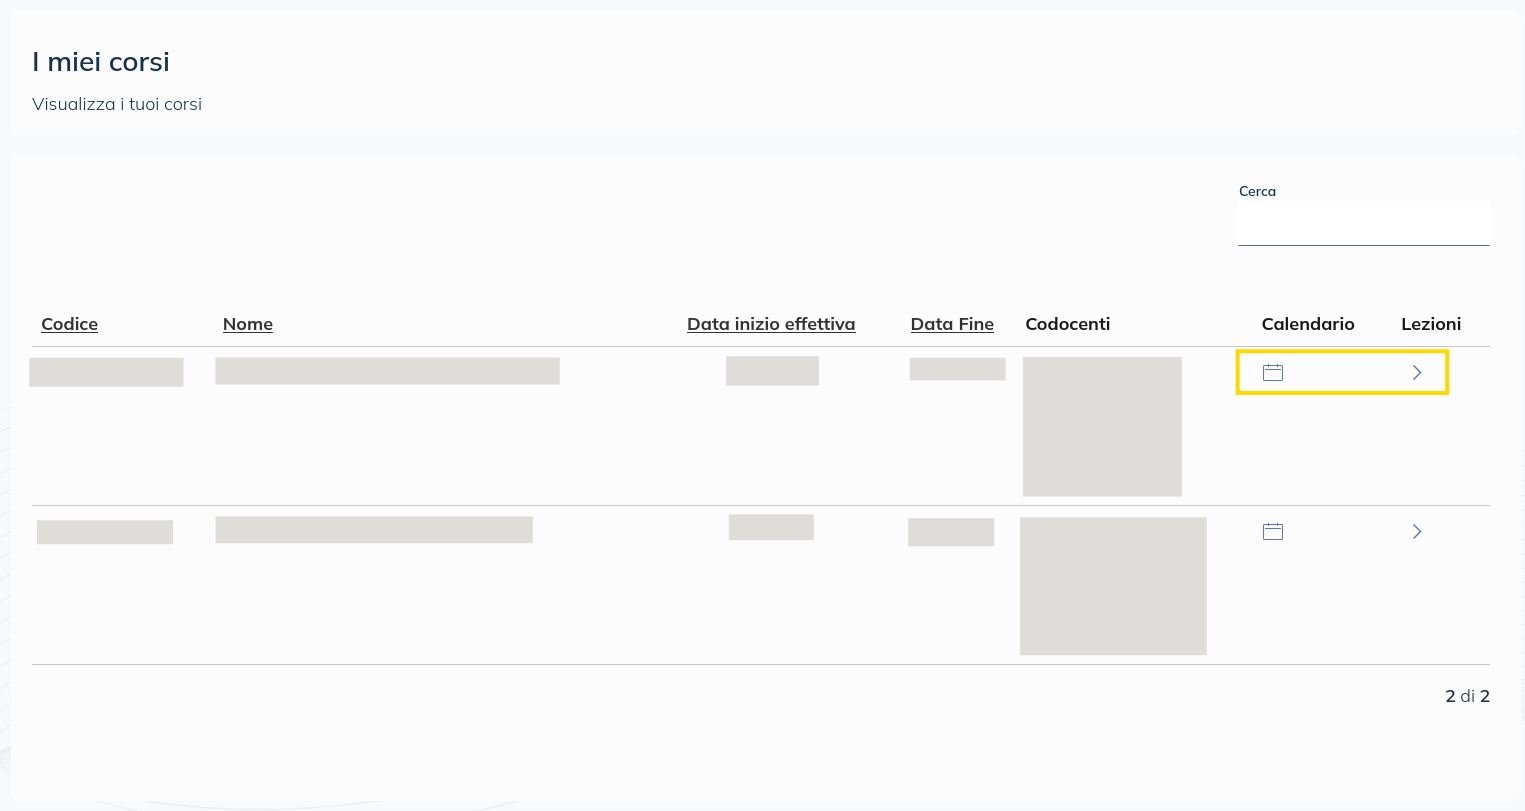
Task: Click the Lezioni column header
Action: click(1431, 324)
